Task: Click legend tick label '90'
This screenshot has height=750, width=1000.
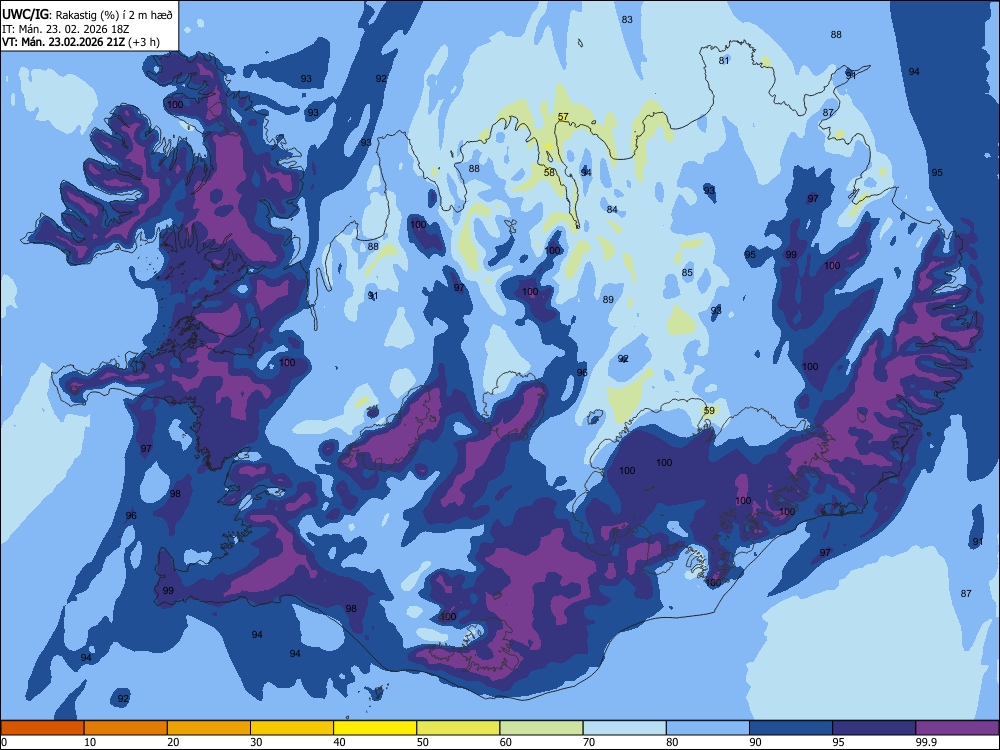Action: [x=755, y=742]
